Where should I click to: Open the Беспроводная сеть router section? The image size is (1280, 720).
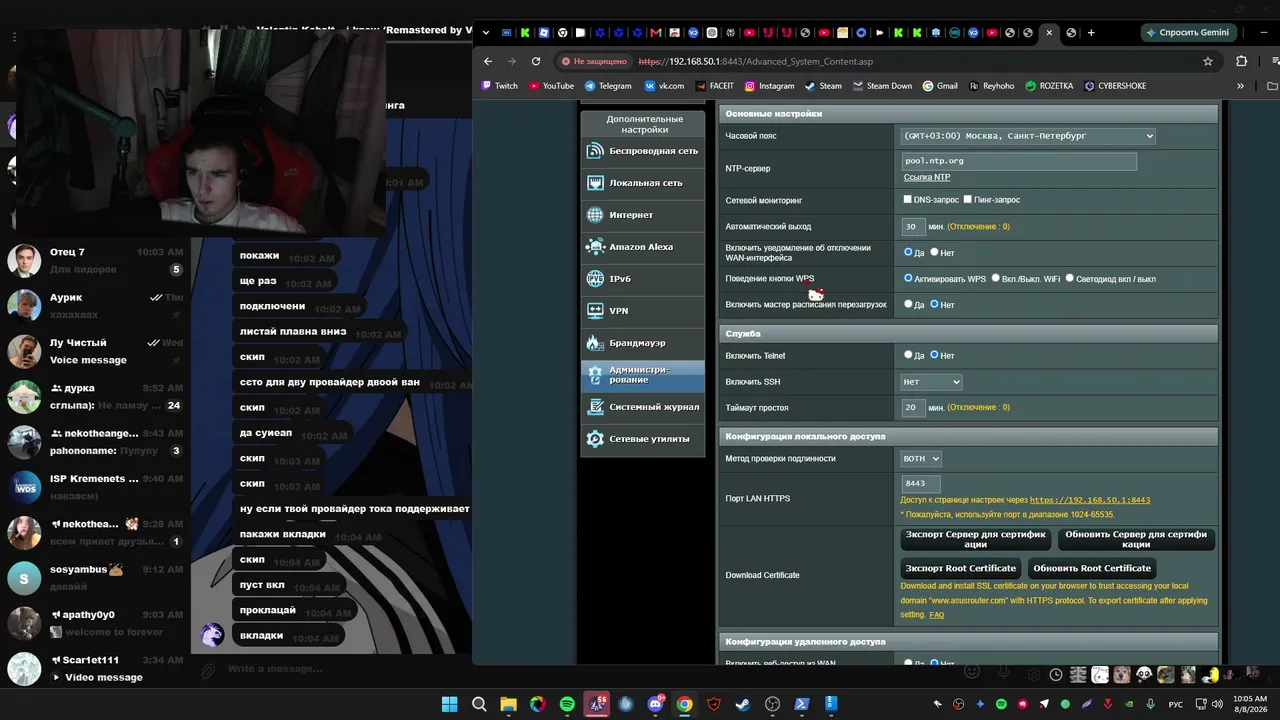point(643,151)
